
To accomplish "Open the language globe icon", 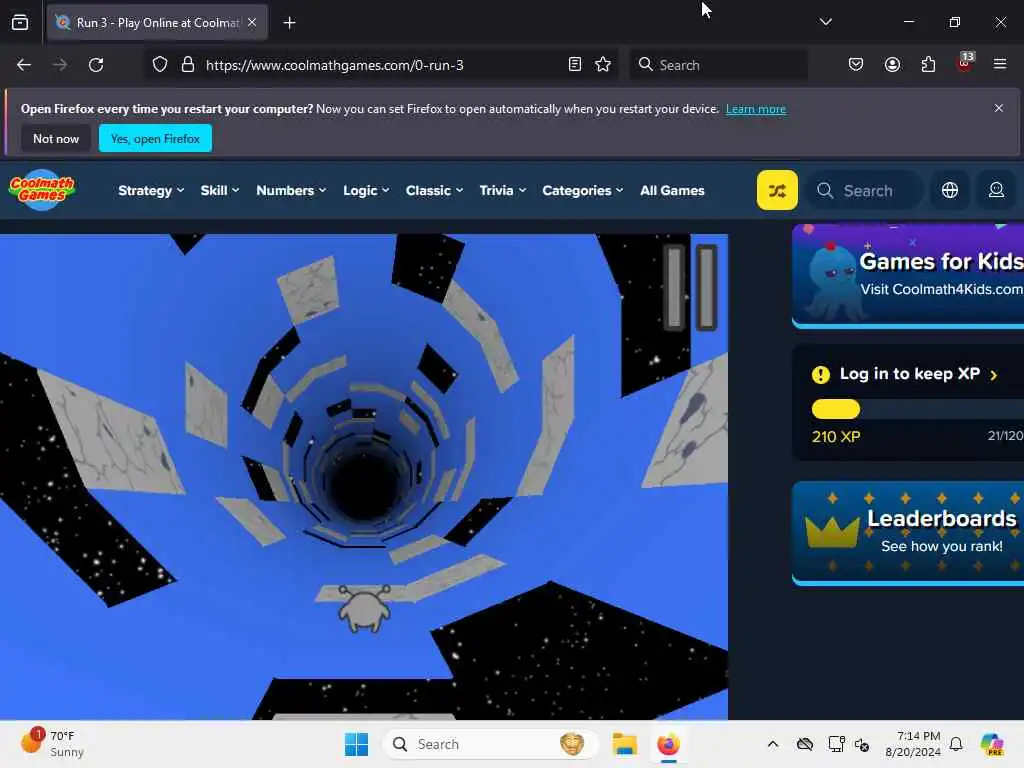I will click(x=950, y=190).
